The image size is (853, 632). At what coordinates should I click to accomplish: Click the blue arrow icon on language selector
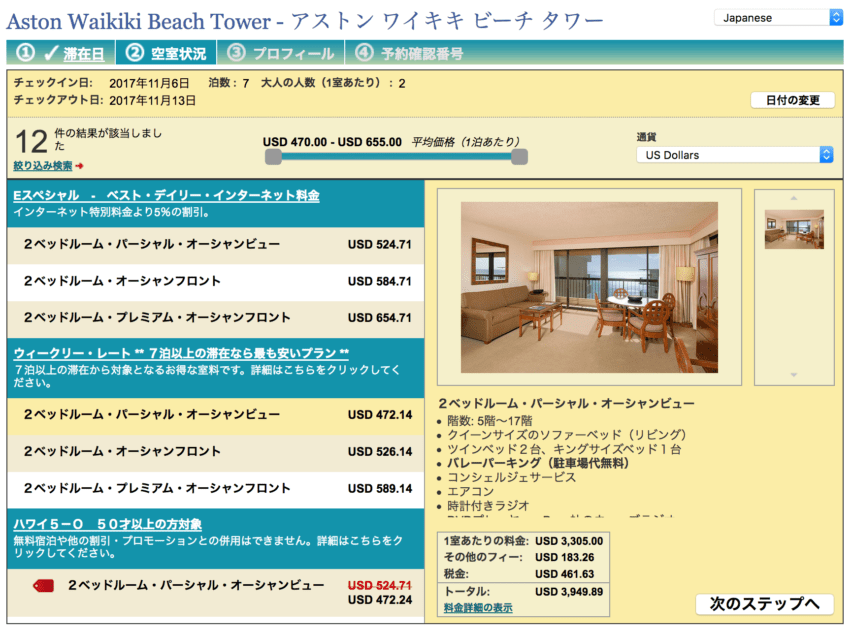tap(835, 16)
